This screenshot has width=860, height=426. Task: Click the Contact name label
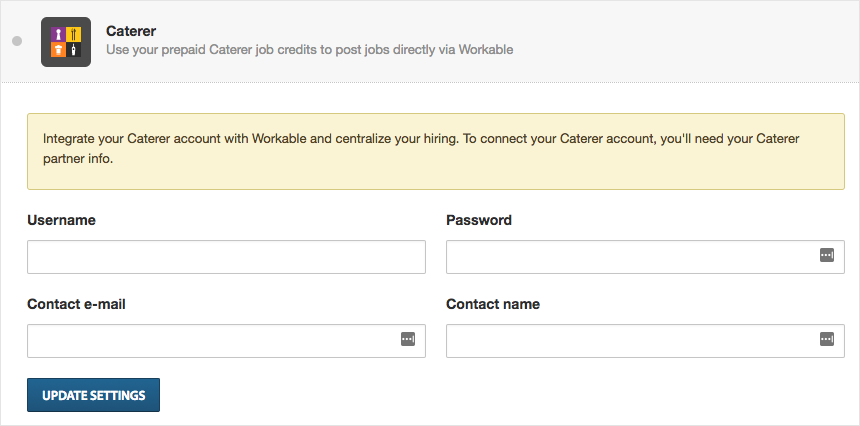[x=493, y=304]
